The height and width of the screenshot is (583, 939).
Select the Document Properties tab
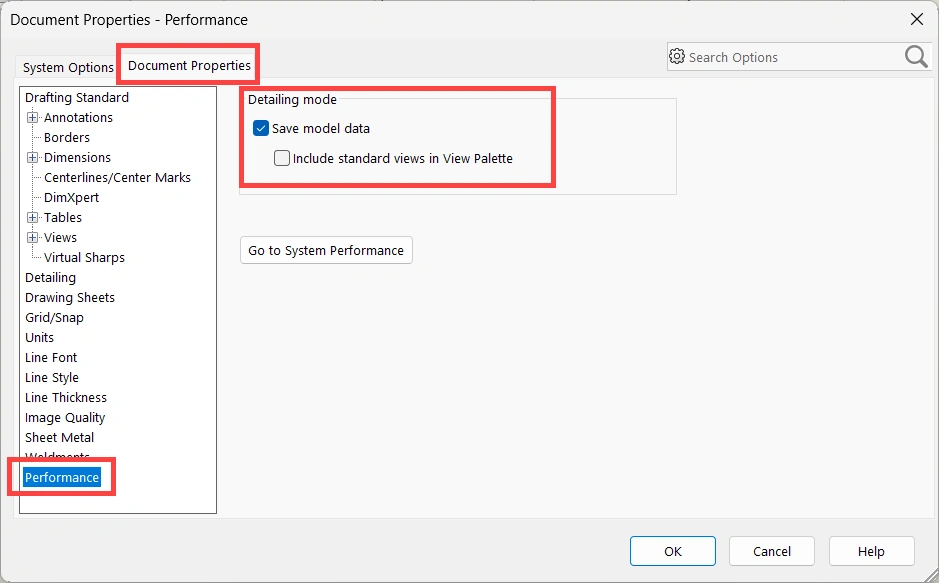coord(189,66)
